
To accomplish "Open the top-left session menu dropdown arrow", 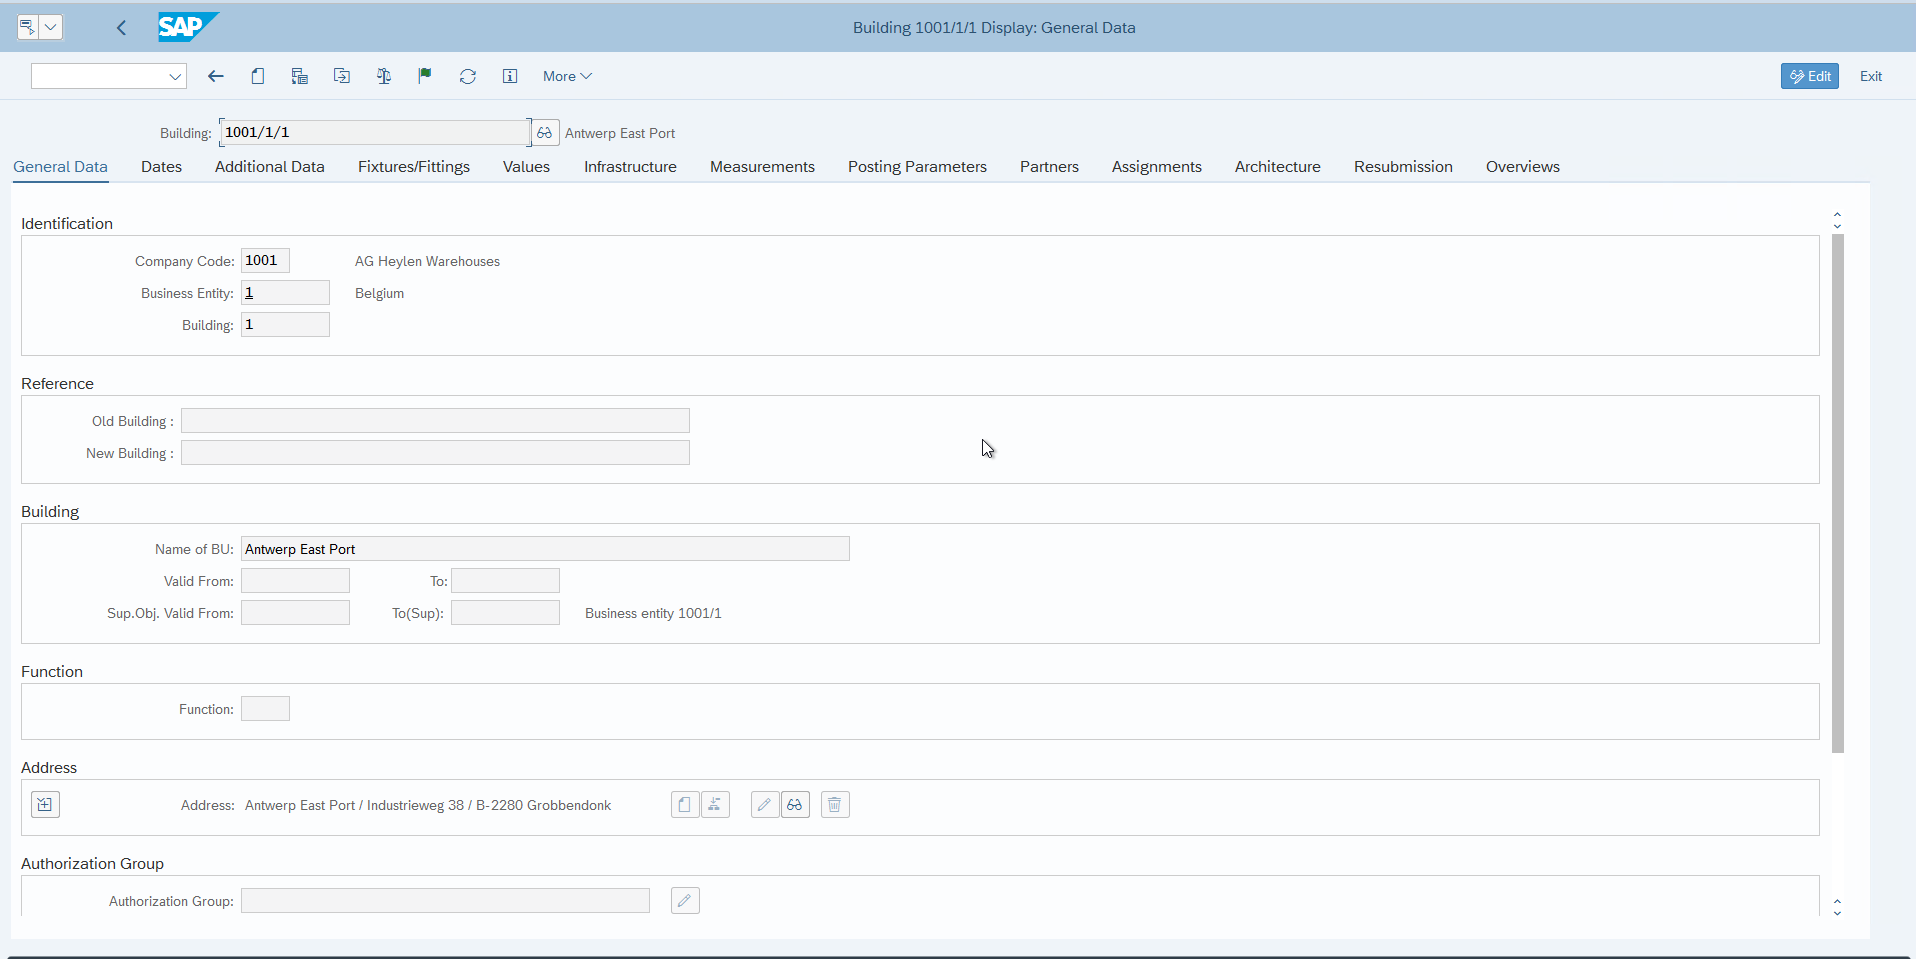I will [x=50, y=27].
